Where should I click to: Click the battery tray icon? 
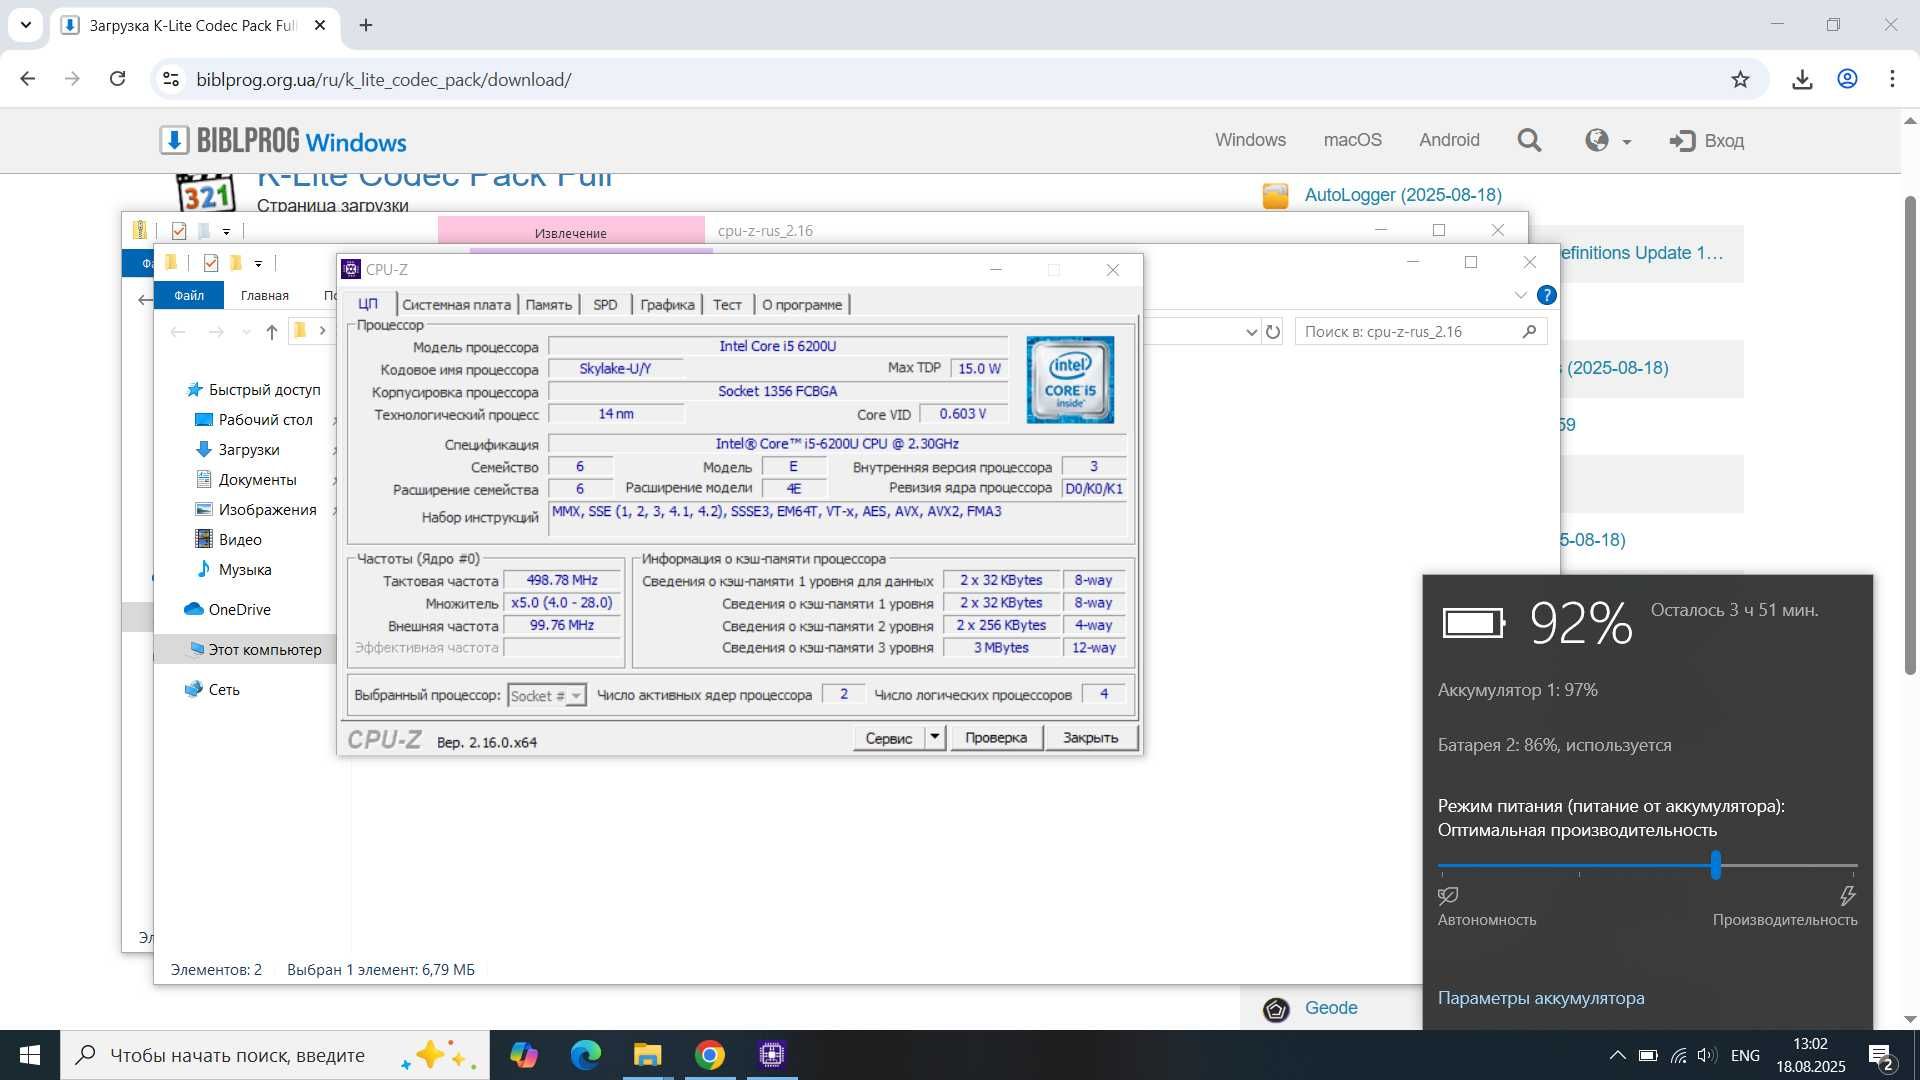(1648, 1055)
